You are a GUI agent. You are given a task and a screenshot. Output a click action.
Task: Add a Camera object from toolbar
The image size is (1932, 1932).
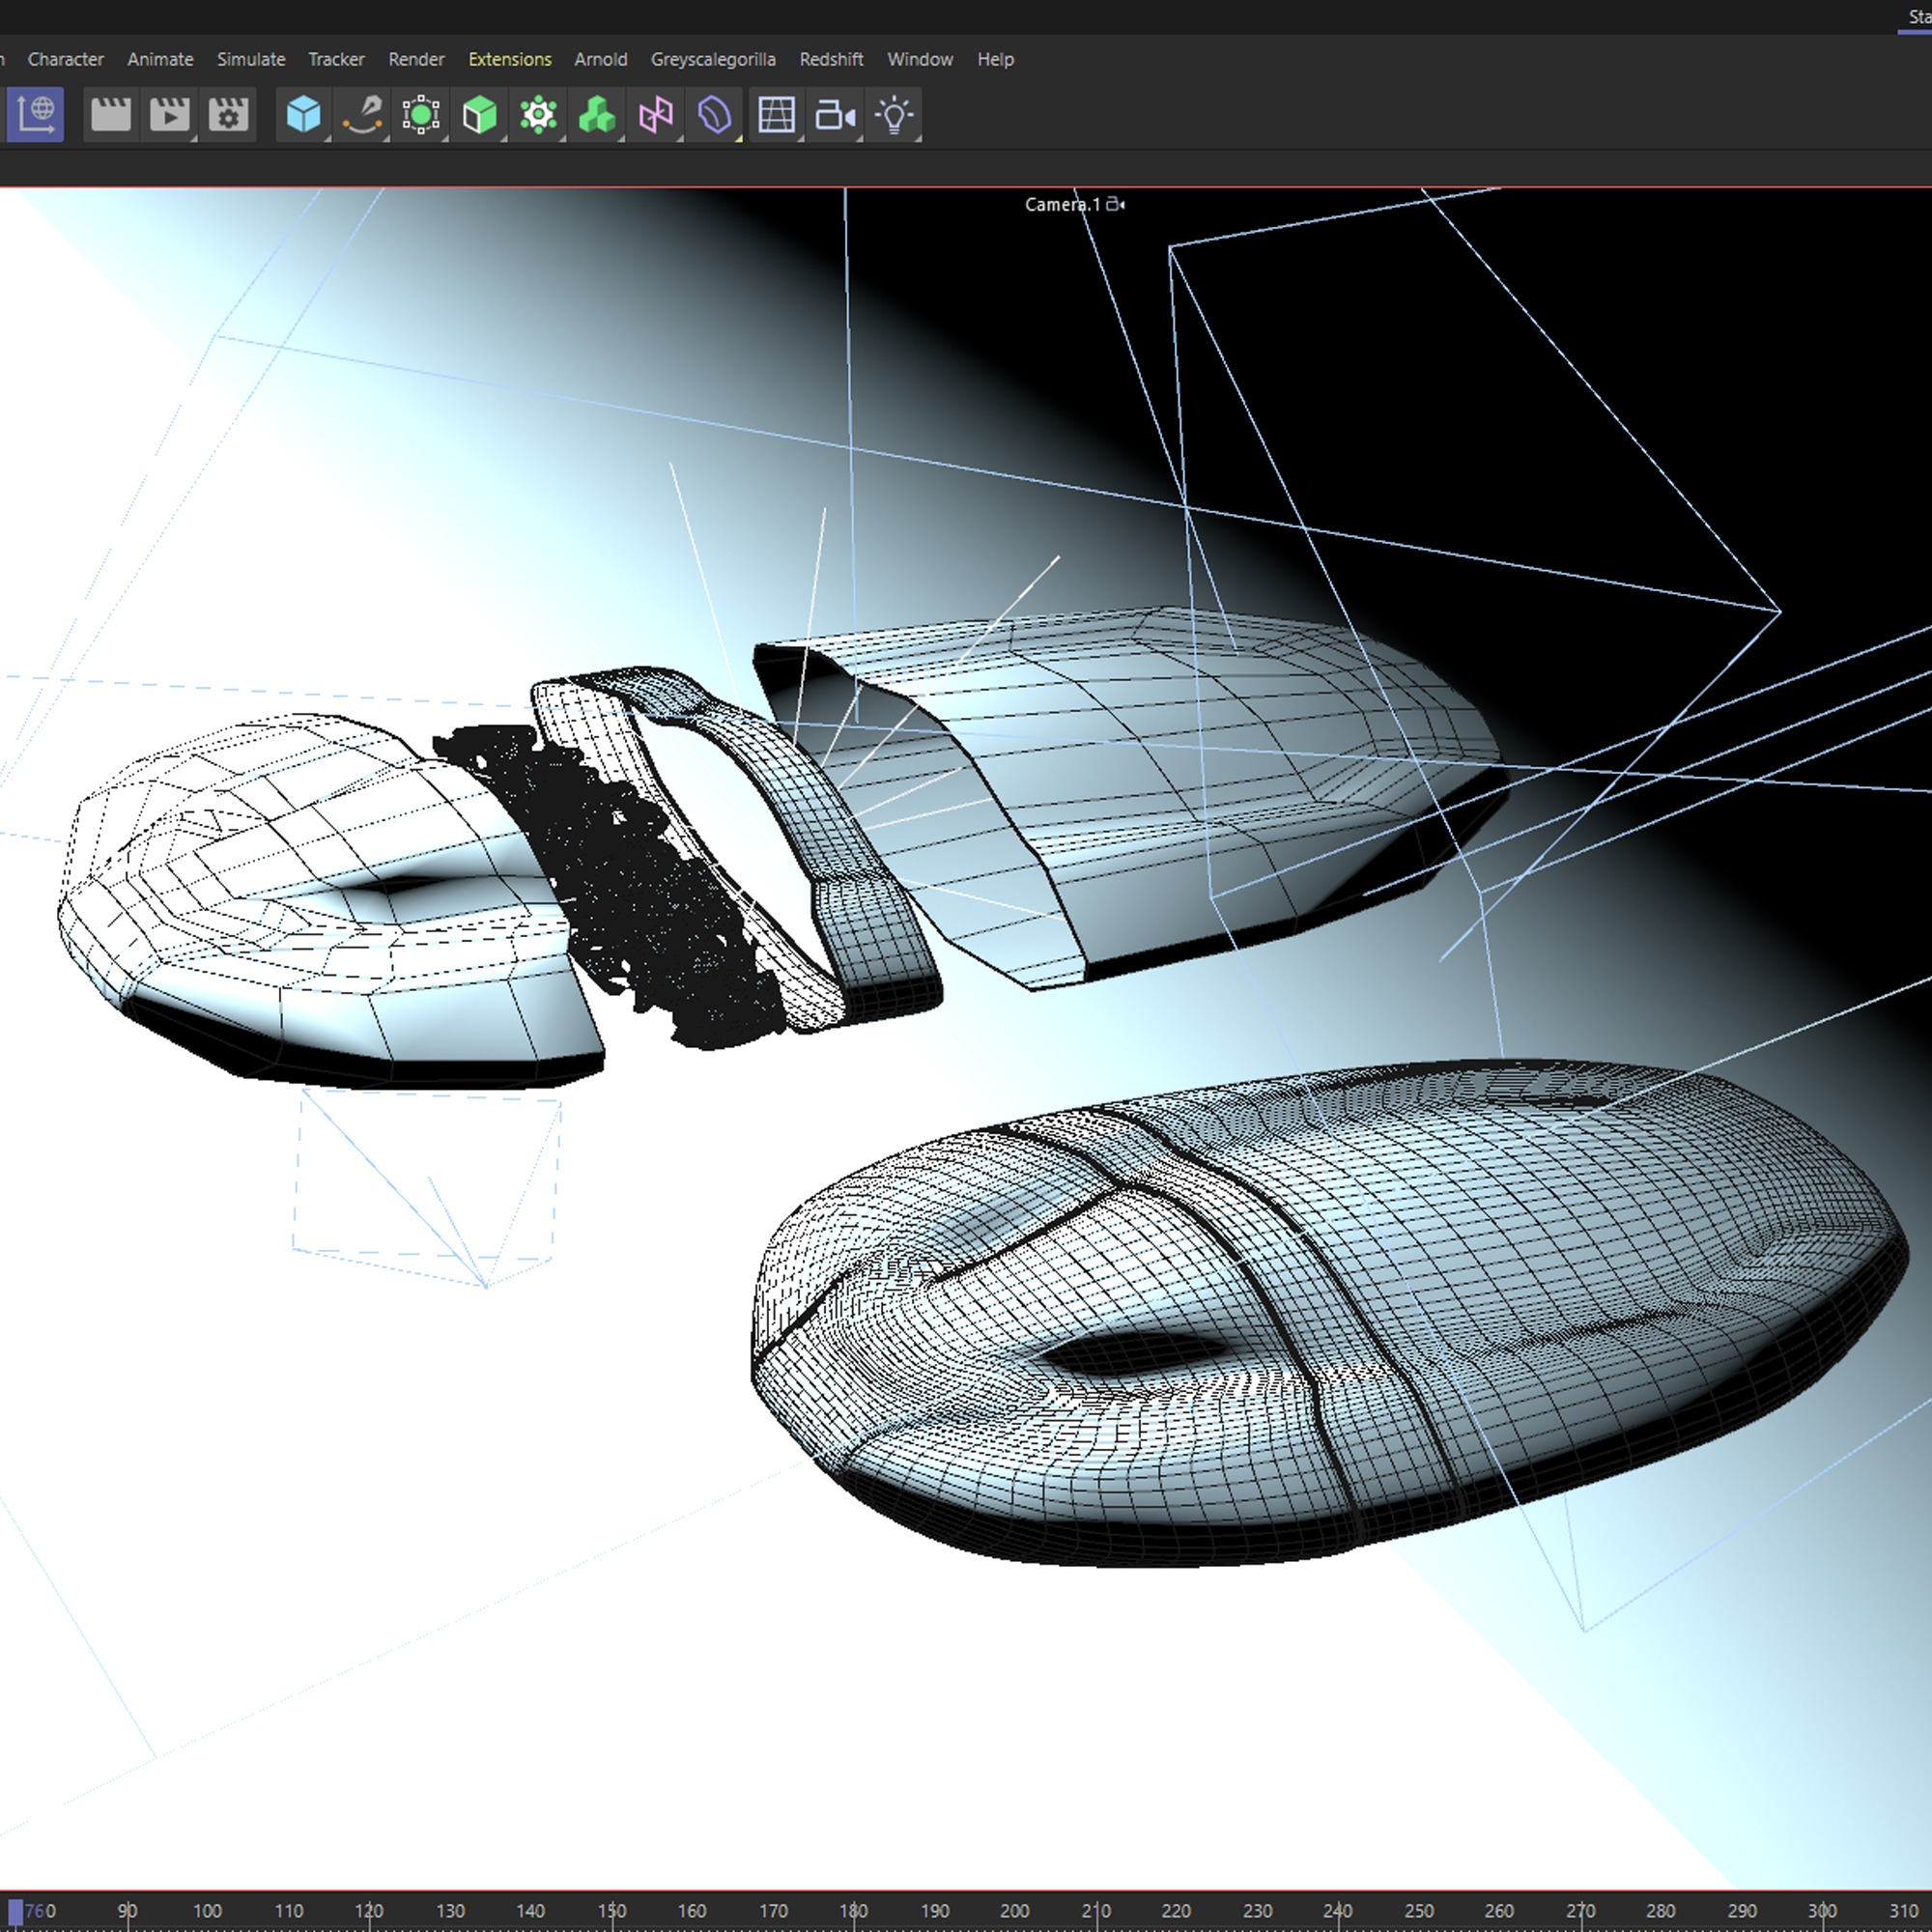[835, 115]
